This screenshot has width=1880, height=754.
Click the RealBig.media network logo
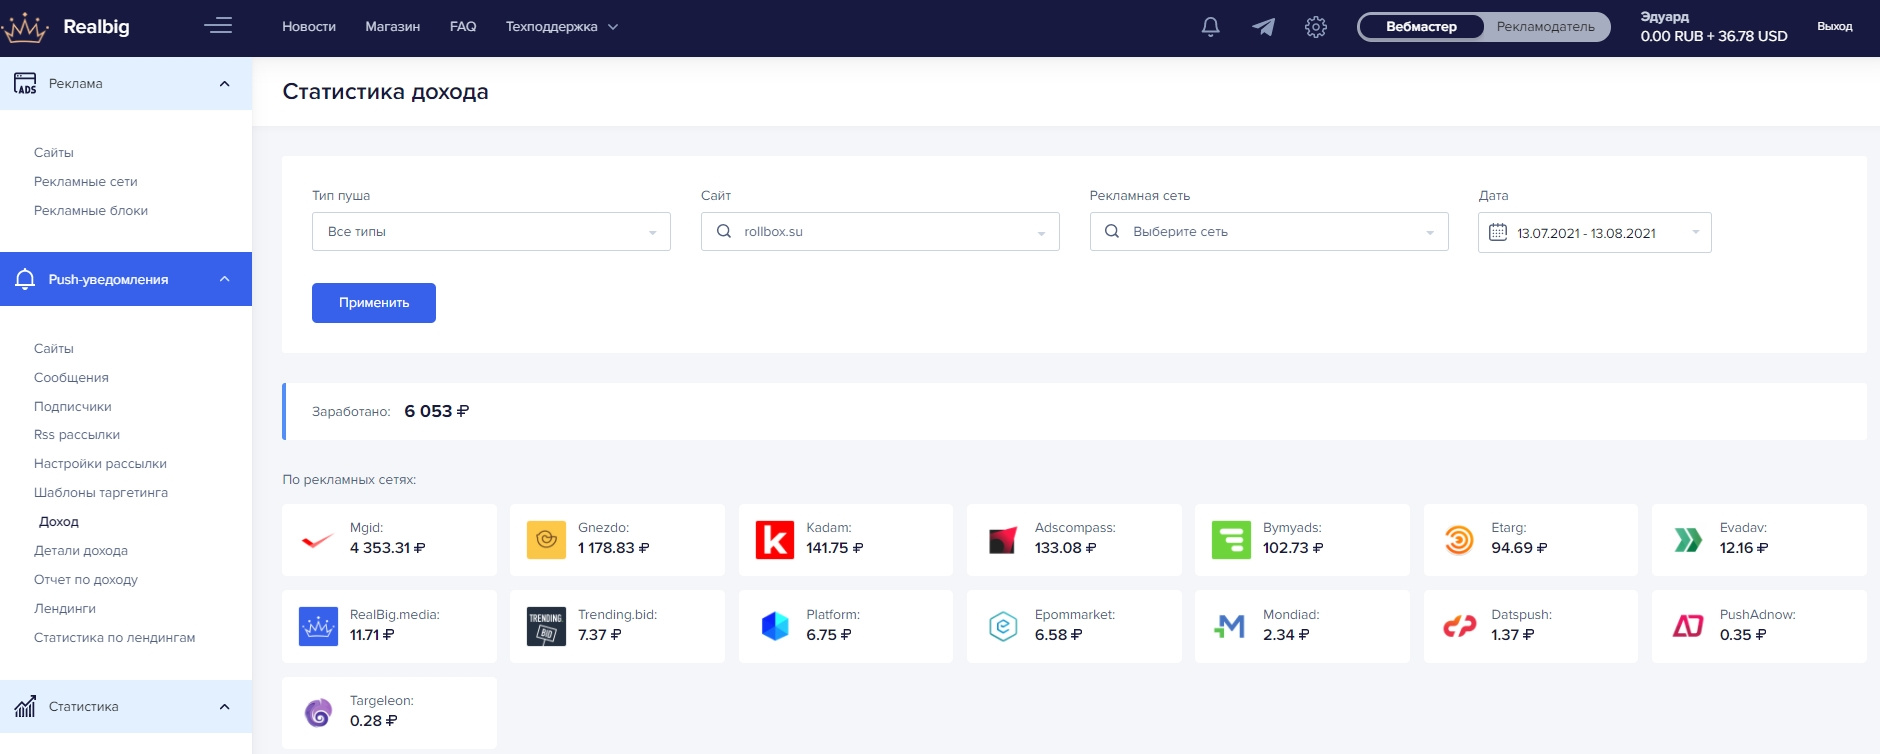tap(318, 627)
